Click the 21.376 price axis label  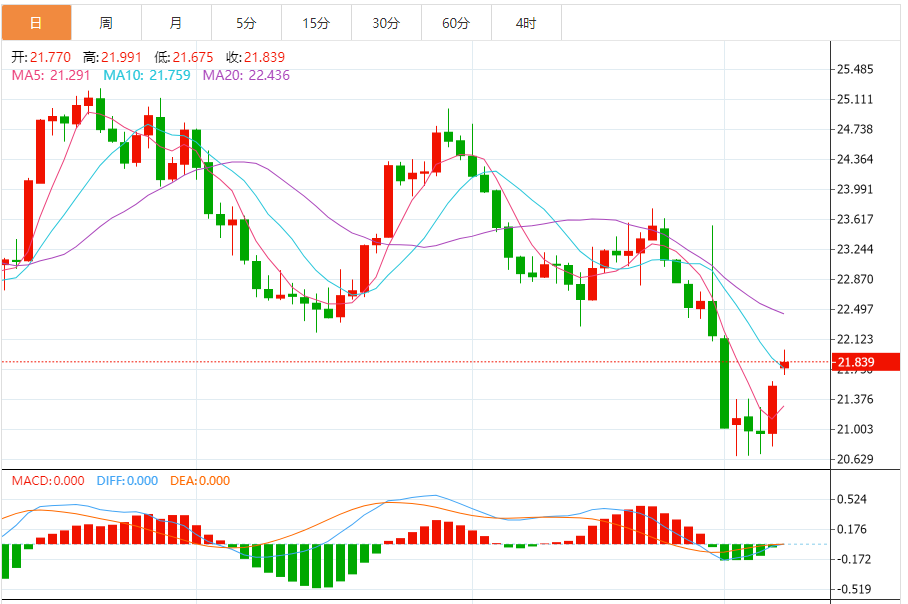click(855, 399)
